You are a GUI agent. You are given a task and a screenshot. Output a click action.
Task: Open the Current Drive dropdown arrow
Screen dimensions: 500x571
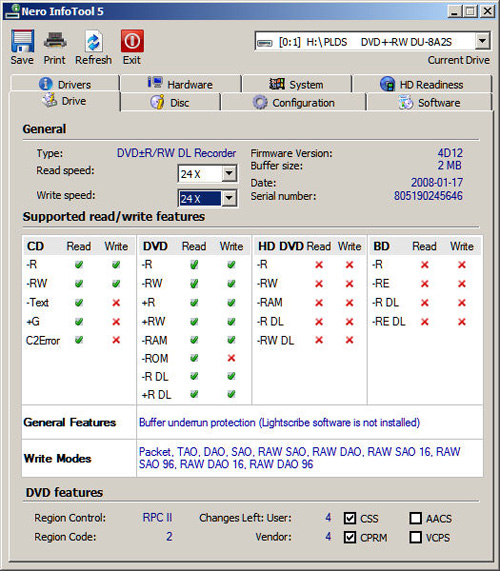tap(482, 41)
